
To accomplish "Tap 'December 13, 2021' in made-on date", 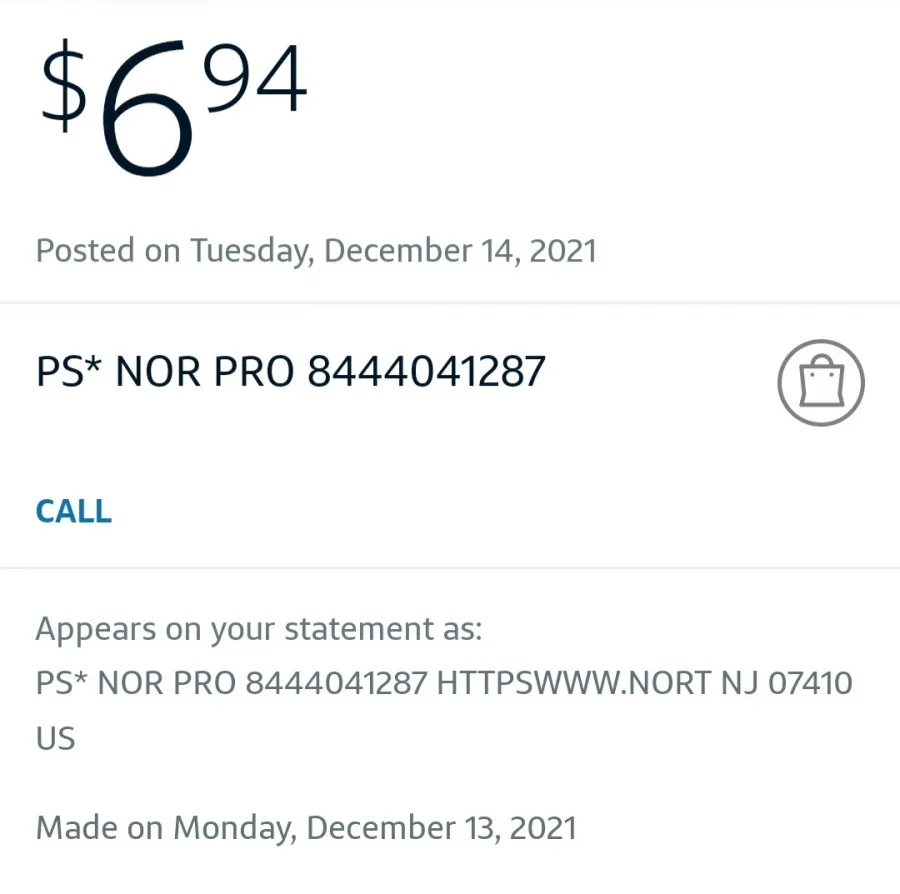I will click(441, 828).
